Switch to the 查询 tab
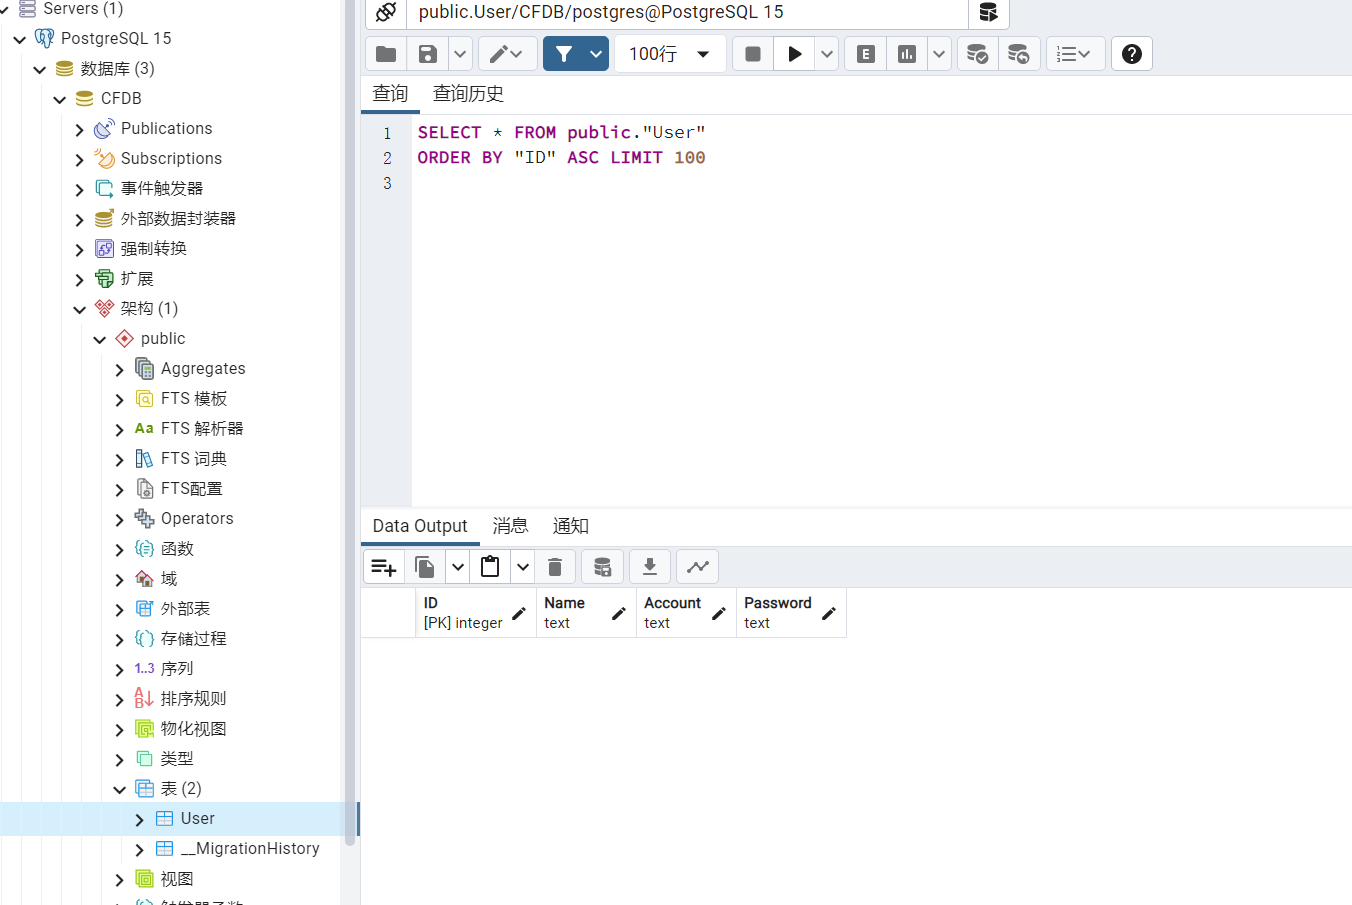 point(390,94)
